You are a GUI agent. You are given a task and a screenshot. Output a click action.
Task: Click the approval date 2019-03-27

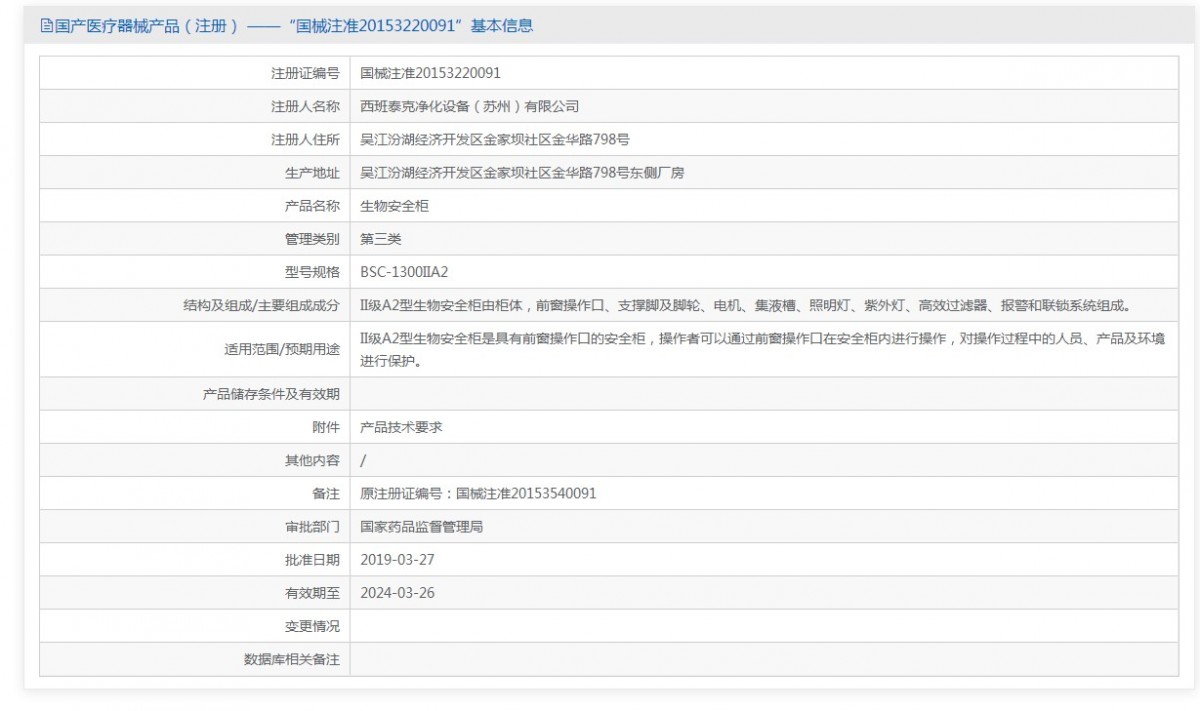tap(397, 559)
